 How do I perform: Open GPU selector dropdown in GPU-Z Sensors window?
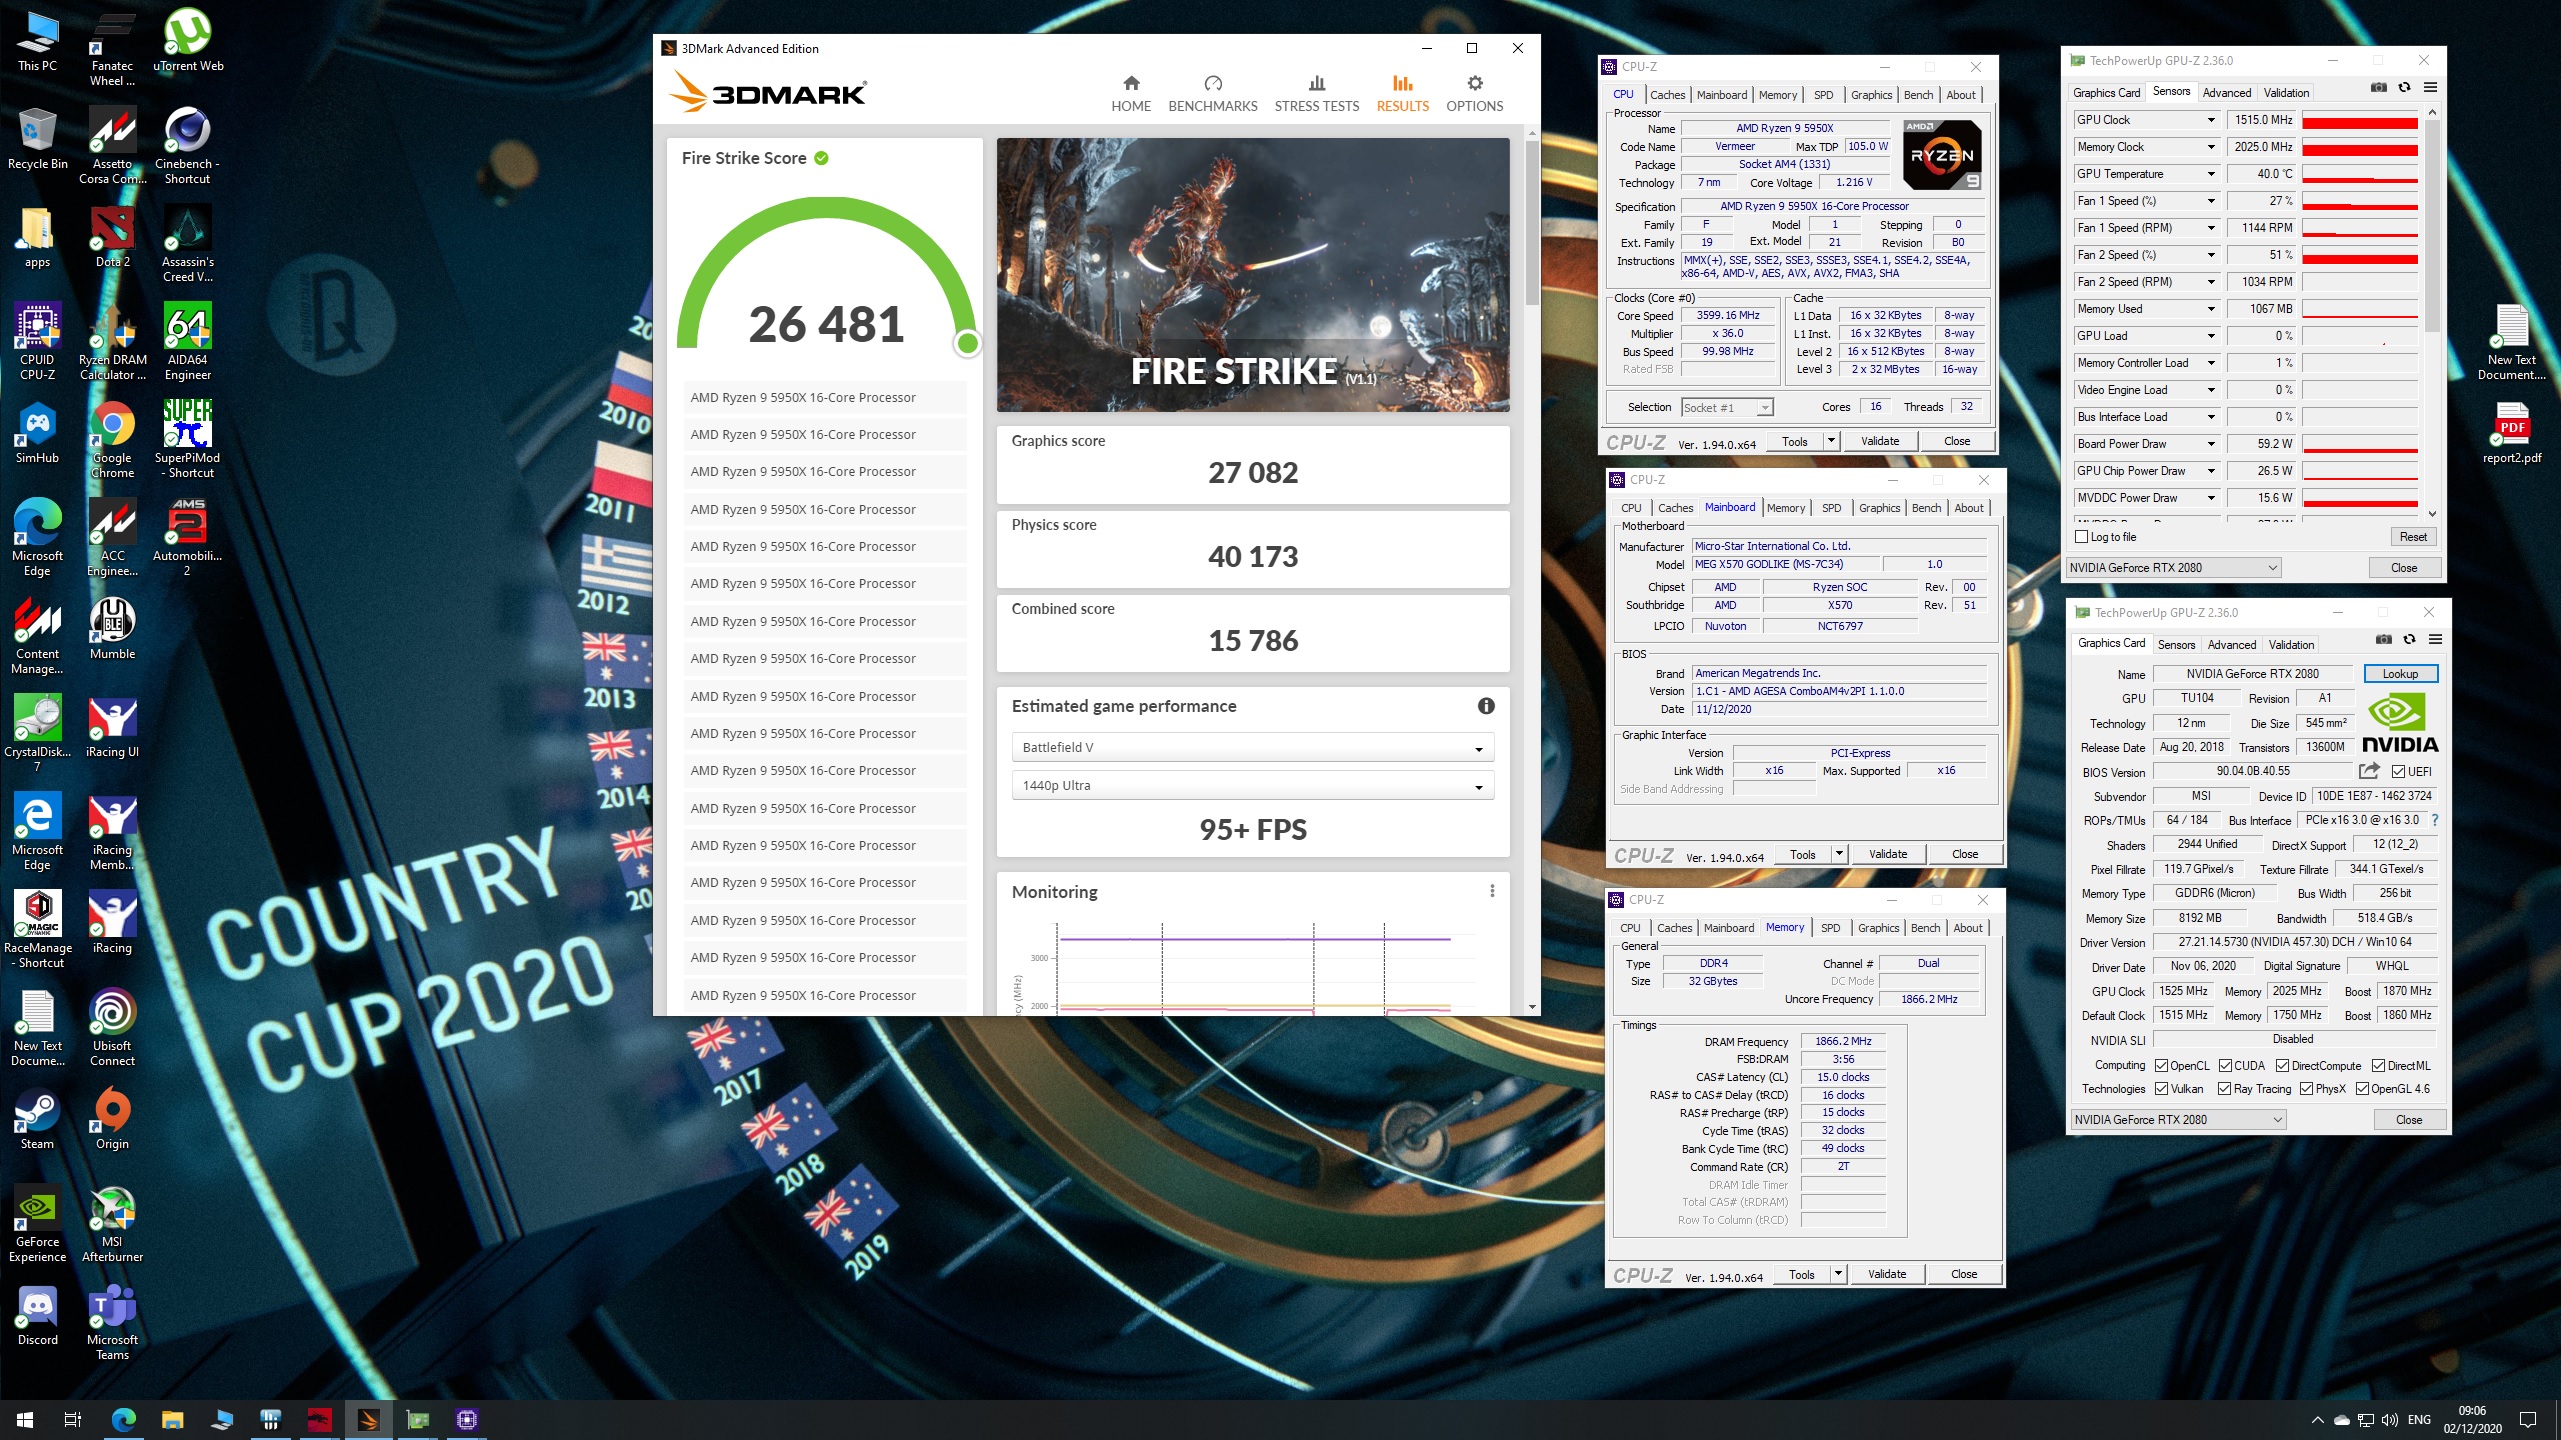tap(2172, 567)
